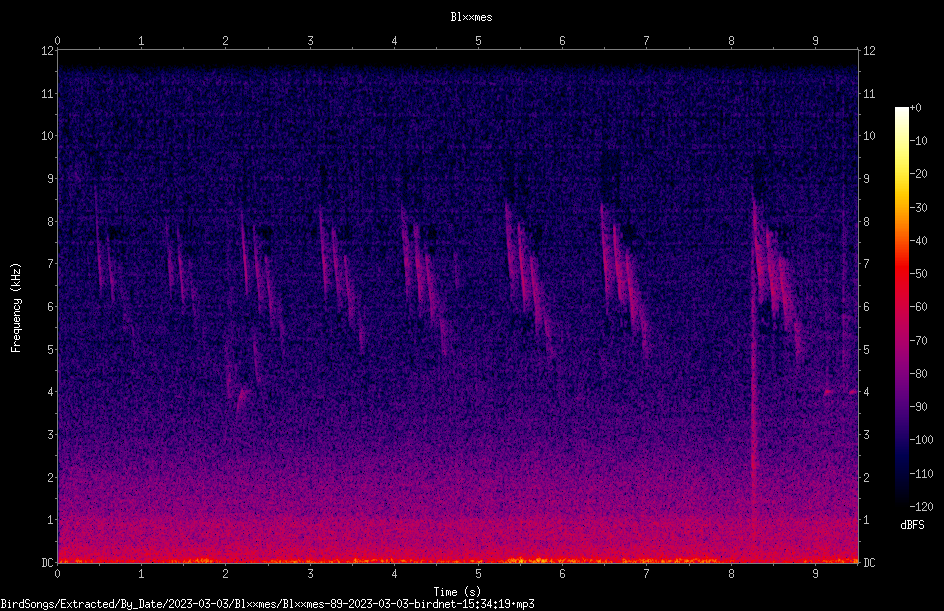Image resolution: width=944 pixels, height=611 pixels.
Task: Click the 12 kHz label on left axis
Action: pos(47,51)
